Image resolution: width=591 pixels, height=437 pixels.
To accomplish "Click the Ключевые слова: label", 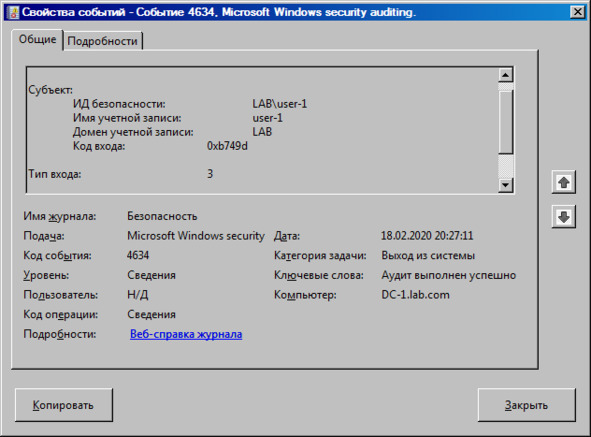I will tap(318, 275).
